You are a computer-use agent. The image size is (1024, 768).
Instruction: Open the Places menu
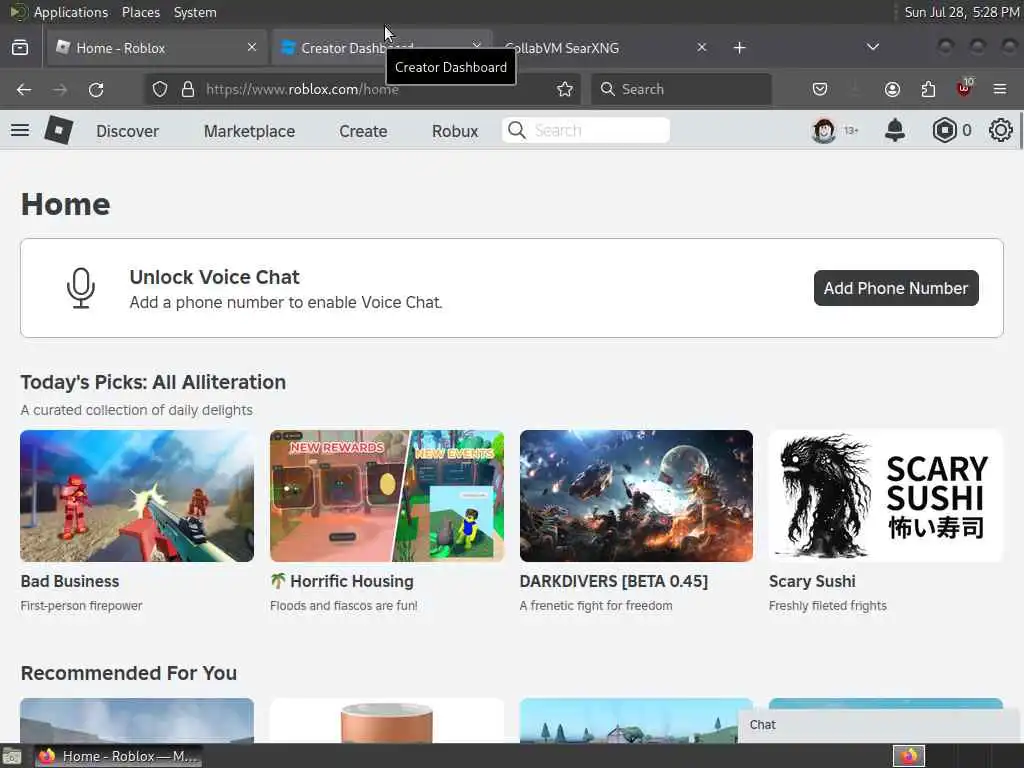[x=140, y=12]
